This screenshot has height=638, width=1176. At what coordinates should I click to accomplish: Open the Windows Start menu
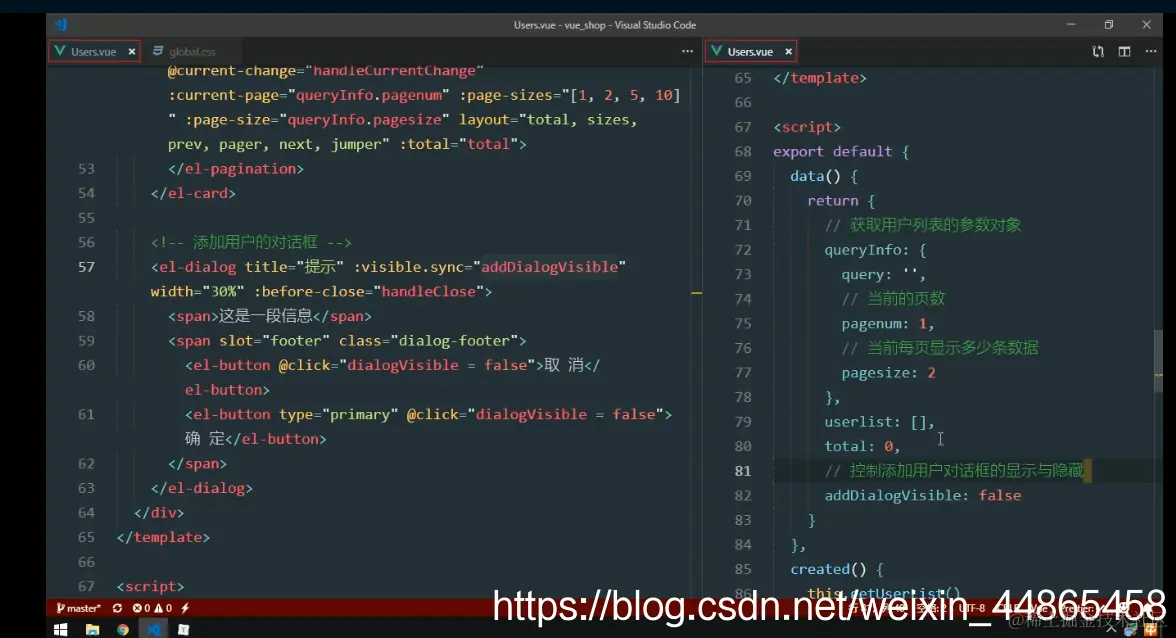[61, 630]
